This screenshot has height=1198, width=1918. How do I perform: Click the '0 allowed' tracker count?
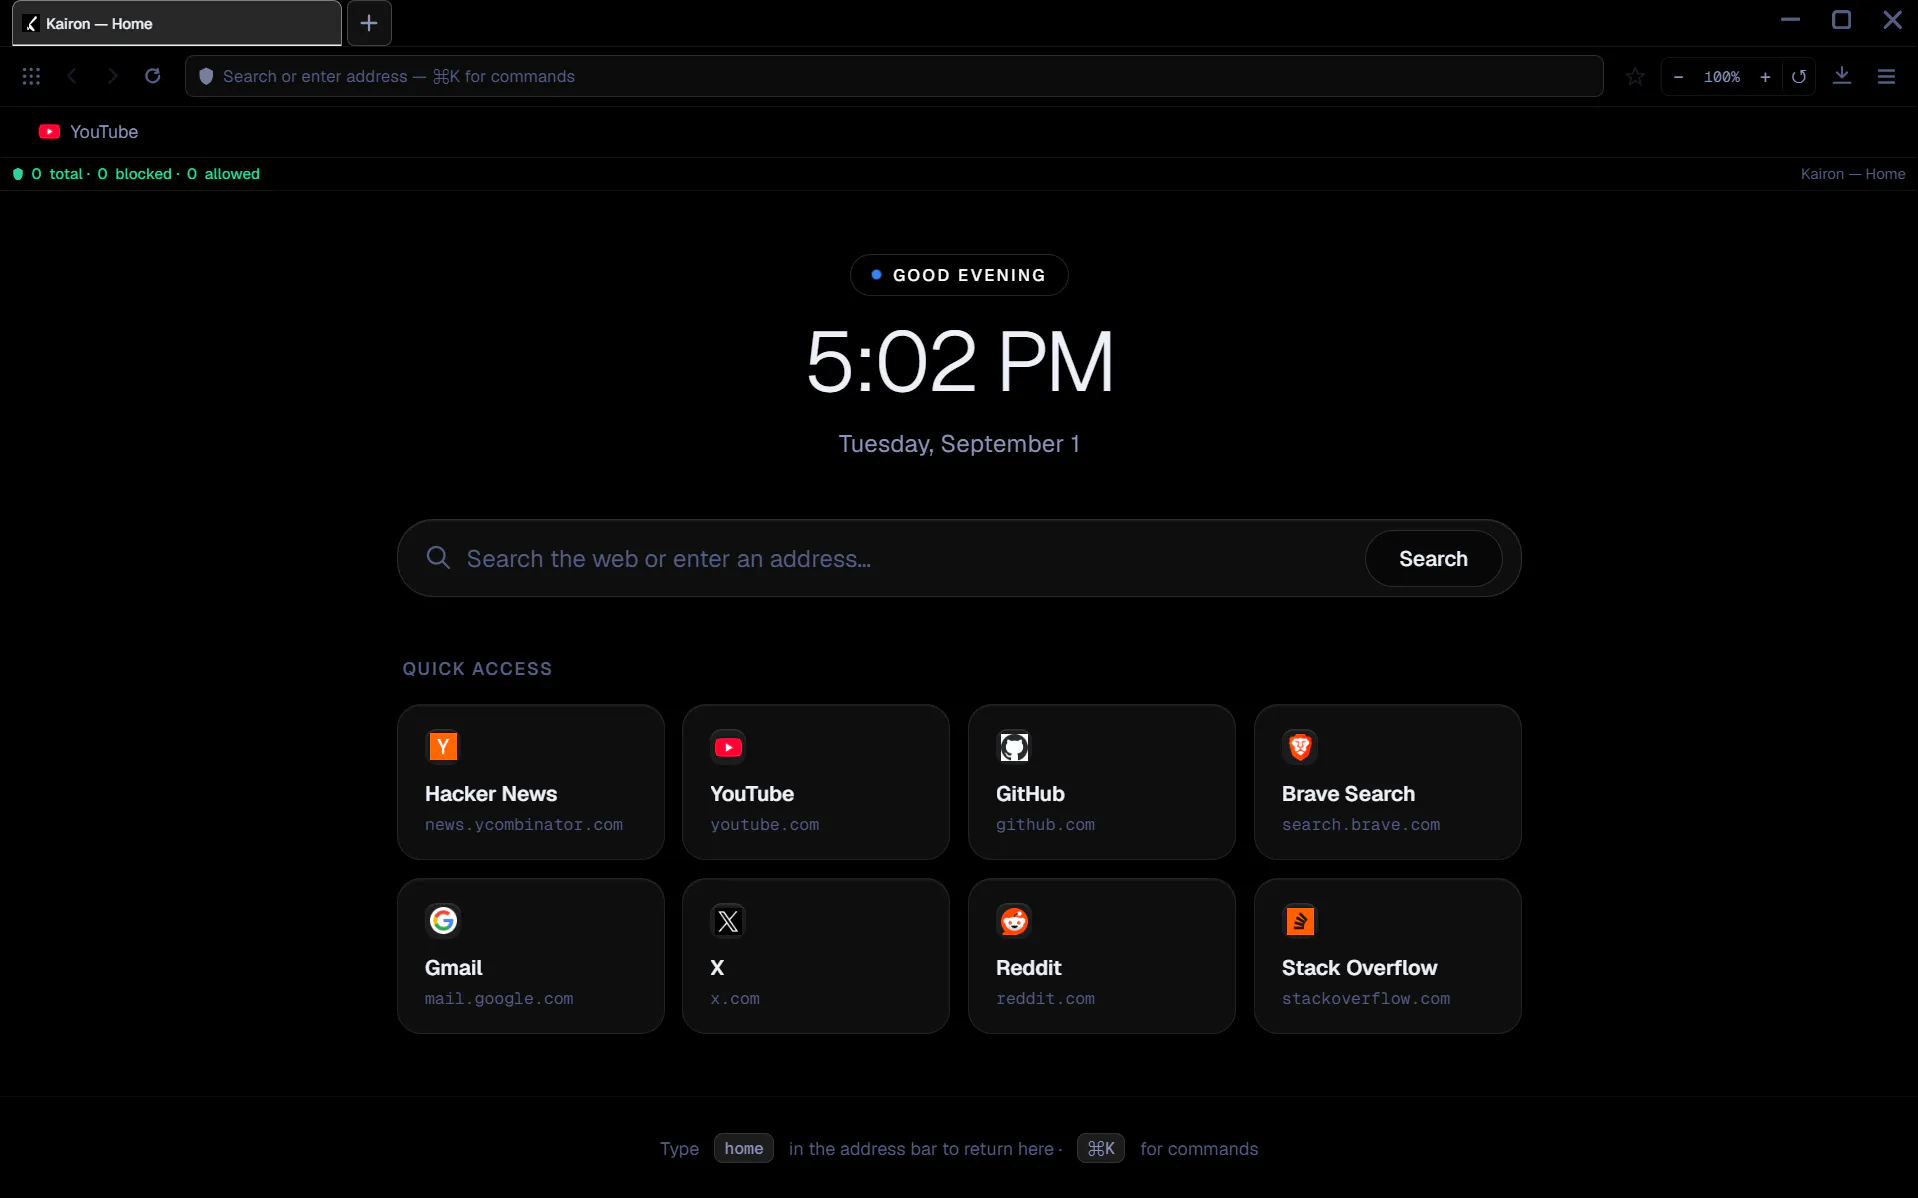(223, 174)
